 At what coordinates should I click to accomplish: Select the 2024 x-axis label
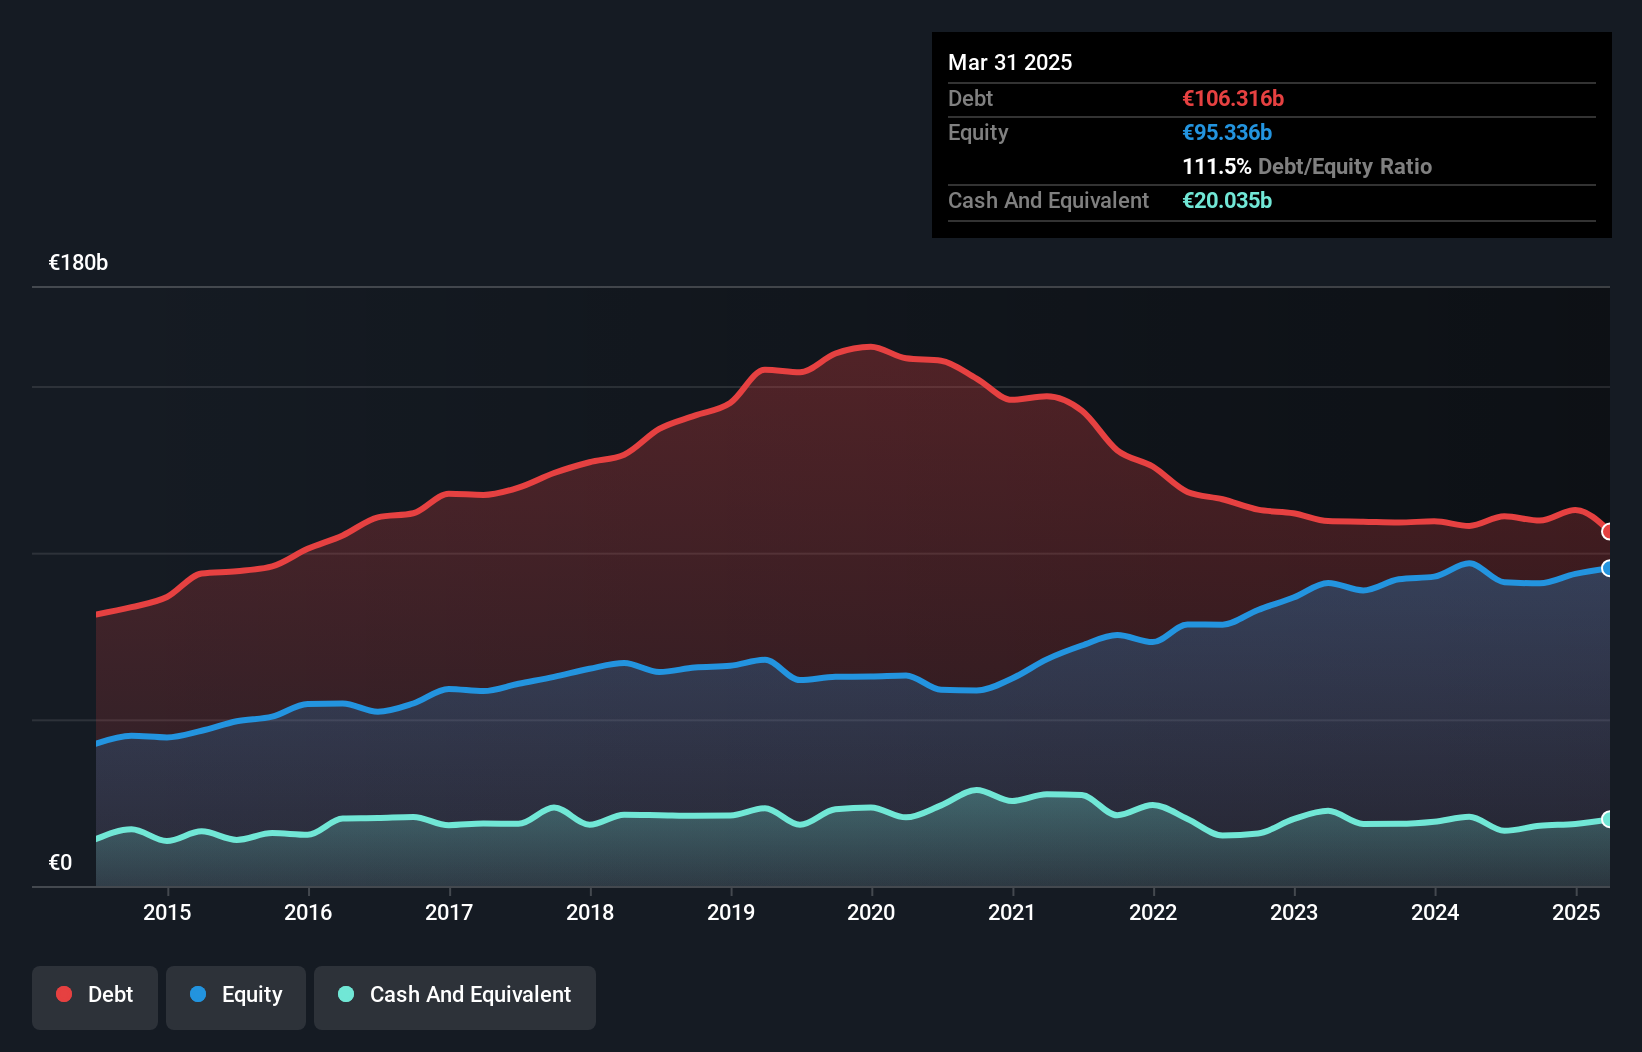click(x=1435, y=912)
